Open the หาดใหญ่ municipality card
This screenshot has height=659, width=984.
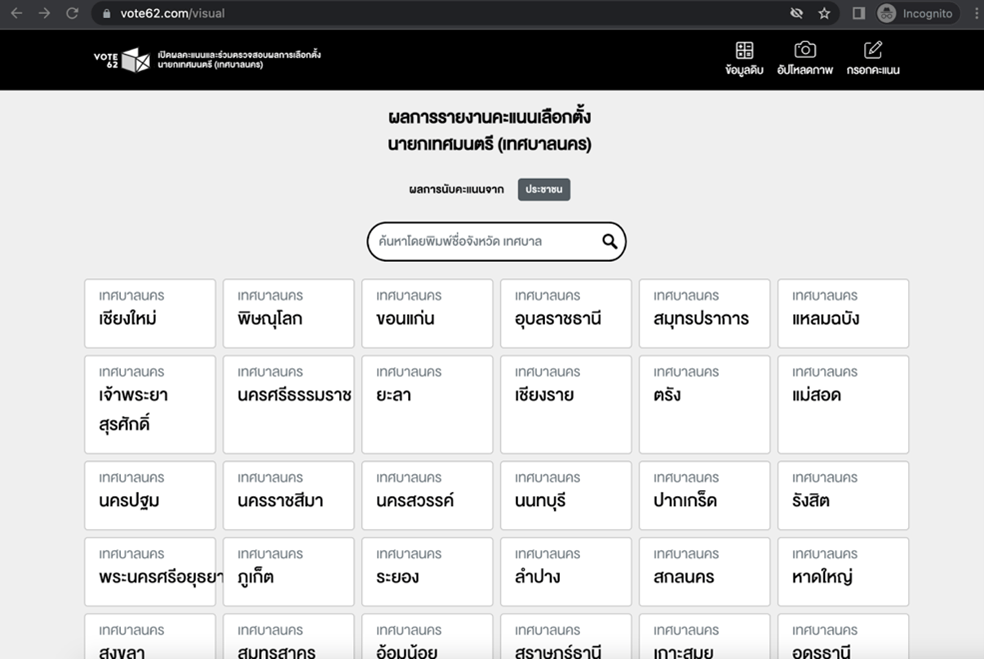[843, 571]
